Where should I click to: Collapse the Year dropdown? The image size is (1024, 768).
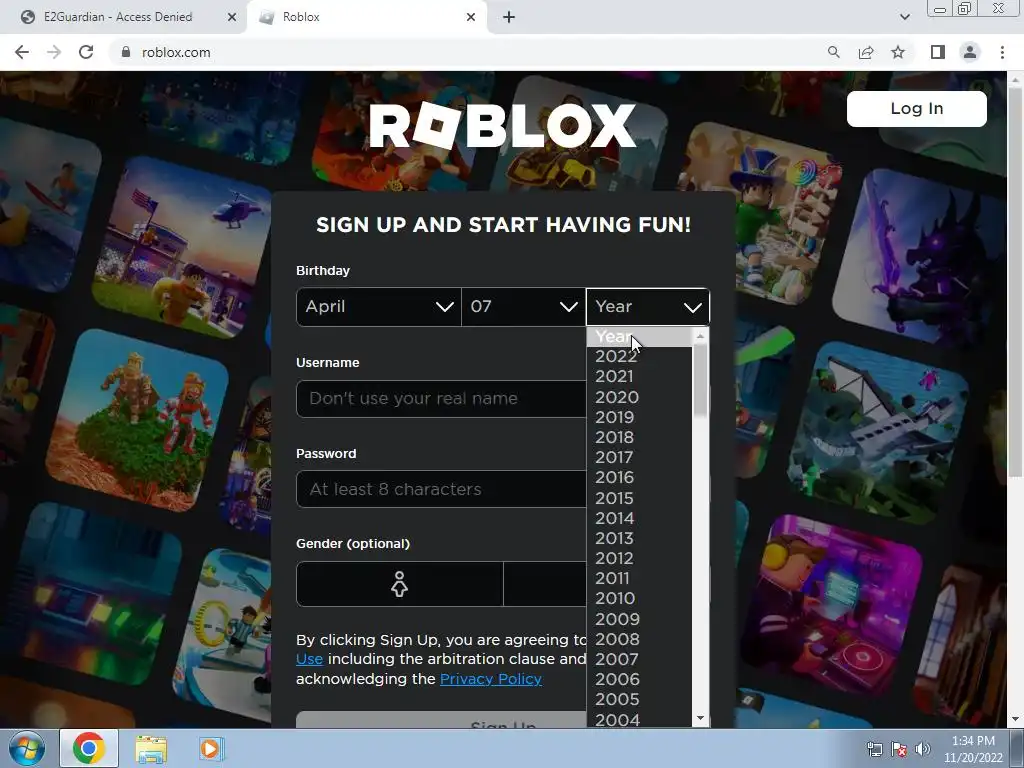(647, 306)
